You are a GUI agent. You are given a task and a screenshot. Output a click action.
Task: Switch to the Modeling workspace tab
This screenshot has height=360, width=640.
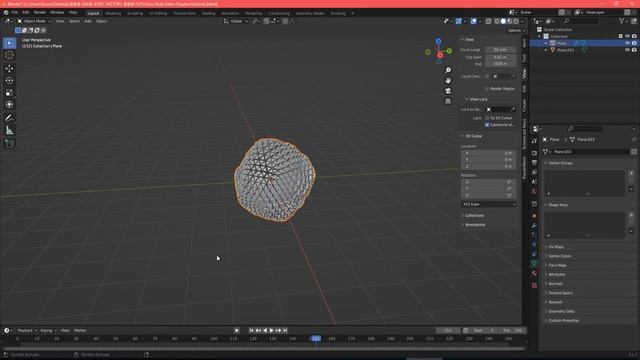click(x=113, y=13)
